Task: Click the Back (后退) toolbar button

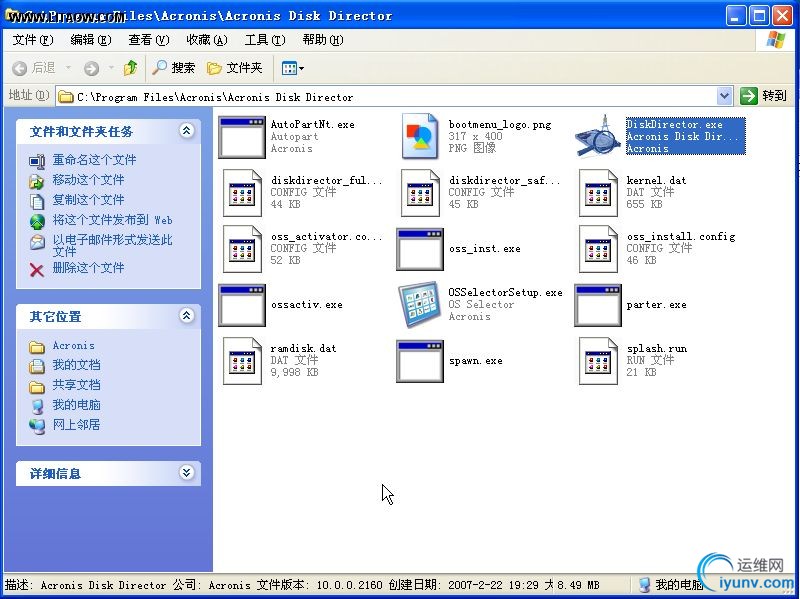Action: (x=34, y=68)
